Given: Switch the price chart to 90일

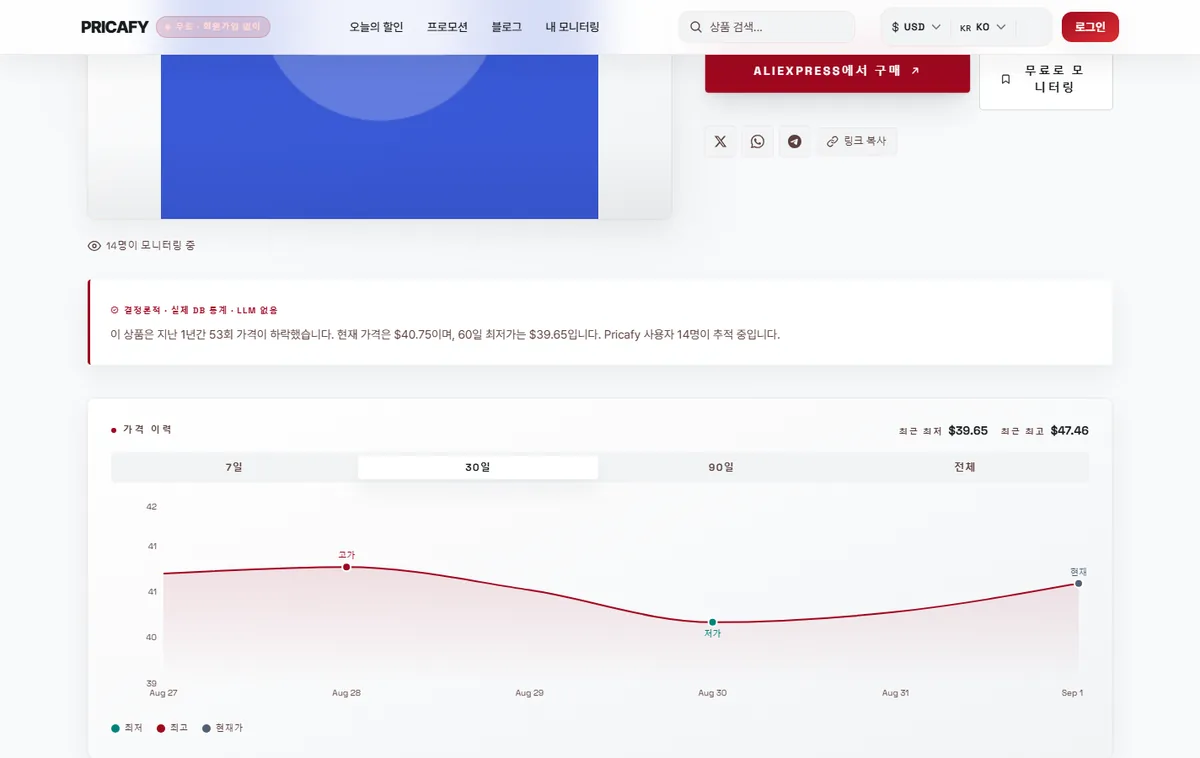Looking at the screenshot, I should [721, 467].
